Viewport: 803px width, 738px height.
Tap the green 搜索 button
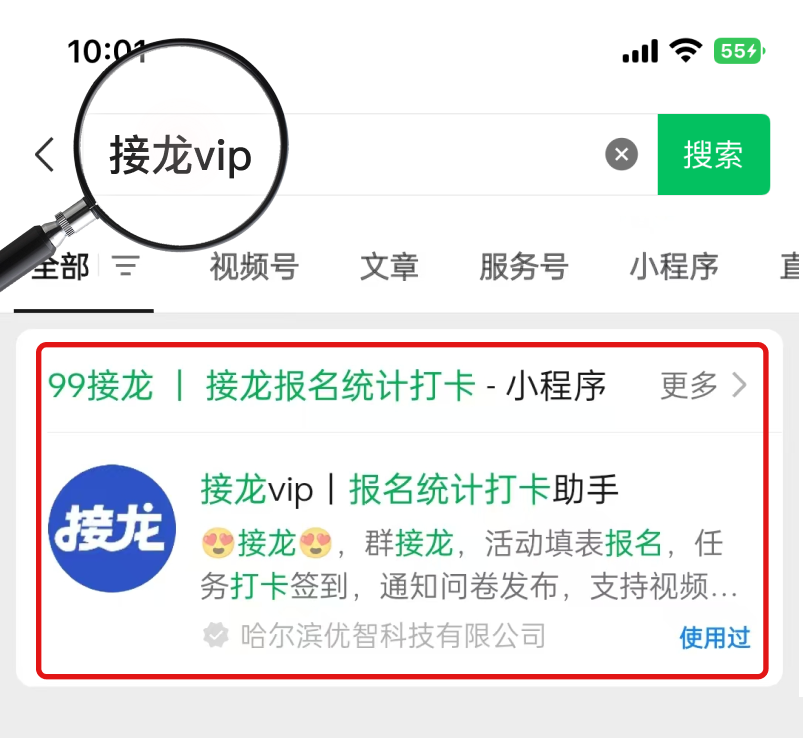[713, 154]
